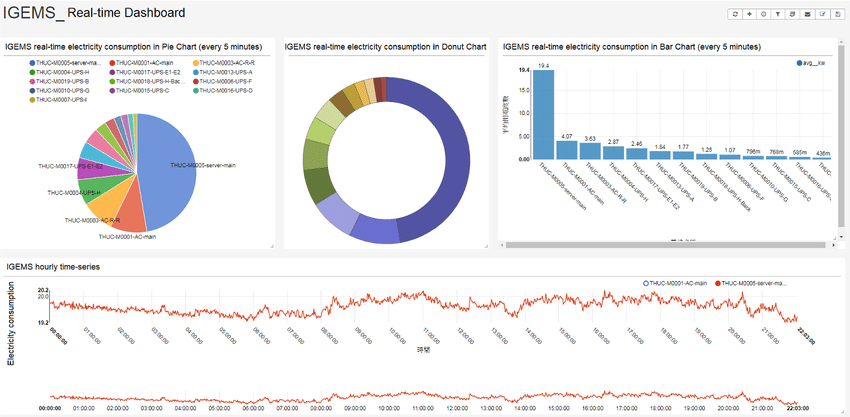Image resolution: width=850 pixels, height=417 pixels.
Task: Toggle THUC-M0001-AC-main series in time-series legend
Action: click(x=675, y=283)
